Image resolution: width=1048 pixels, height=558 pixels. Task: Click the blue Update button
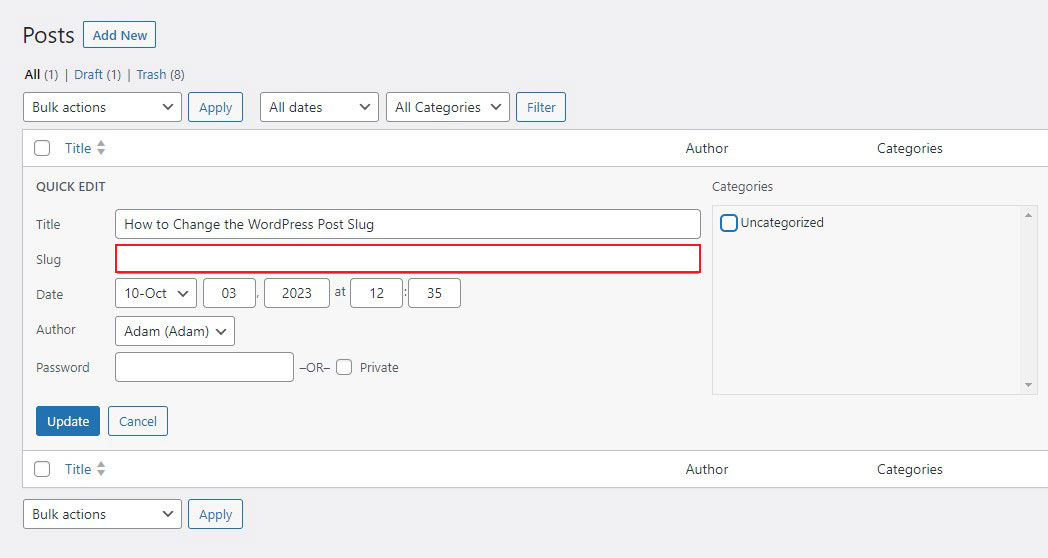point(68,421)
